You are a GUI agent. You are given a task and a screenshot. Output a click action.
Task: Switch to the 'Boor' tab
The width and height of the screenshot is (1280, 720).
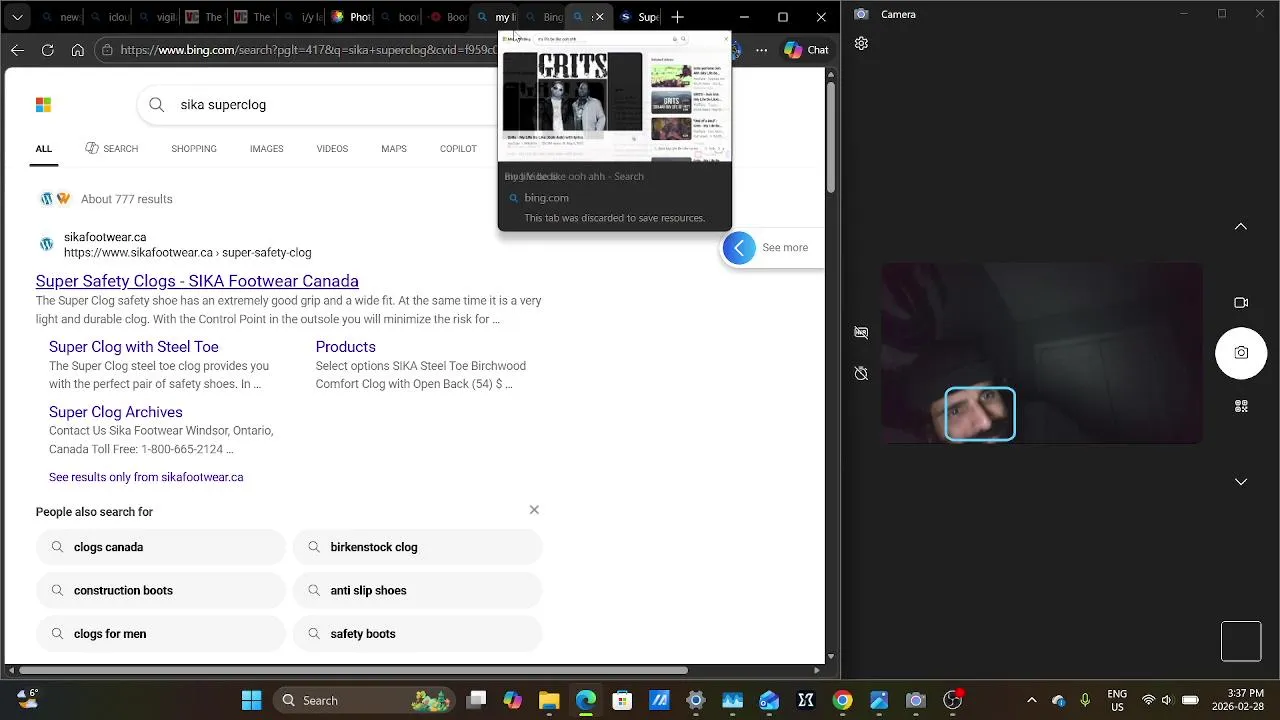point(447,17)
